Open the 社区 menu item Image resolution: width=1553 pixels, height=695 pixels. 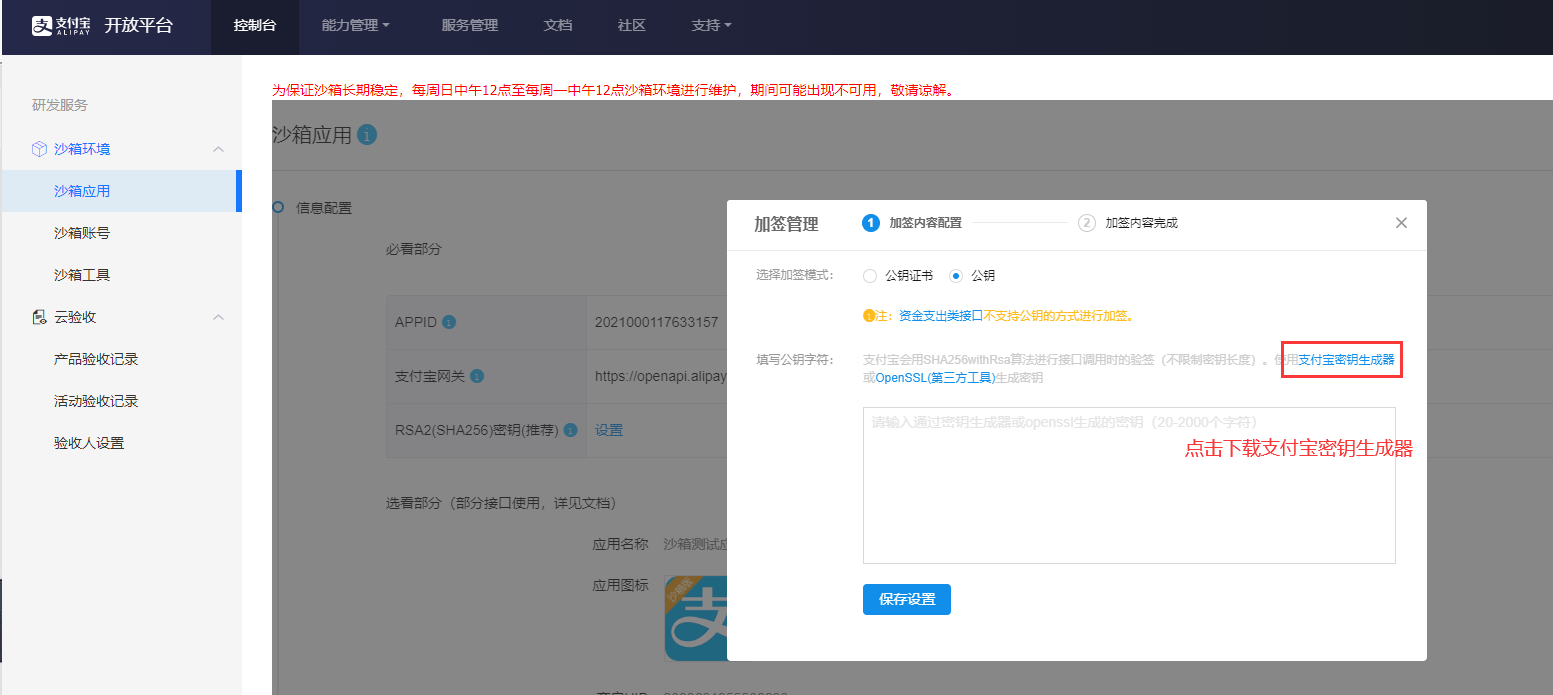click(632, 25)
